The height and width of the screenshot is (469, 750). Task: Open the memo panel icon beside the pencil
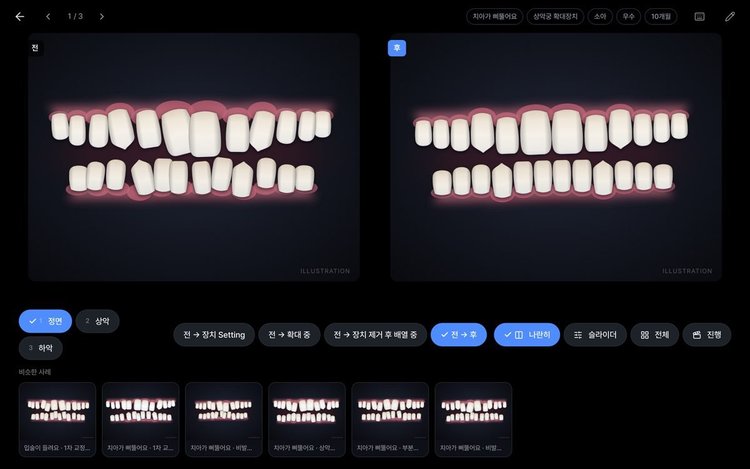tap(699, 17)
